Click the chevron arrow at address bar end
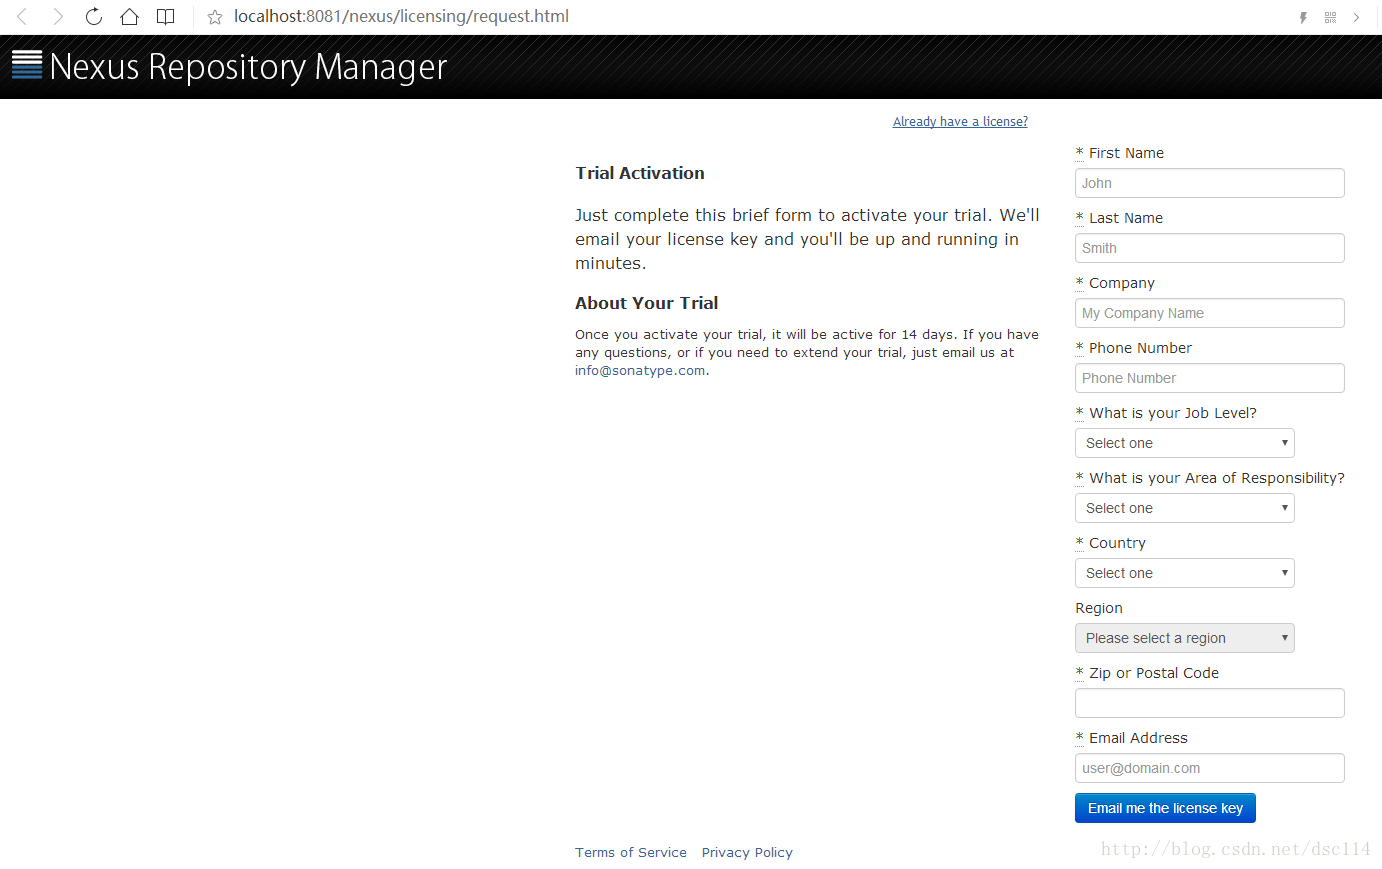 pos(1357,17)
